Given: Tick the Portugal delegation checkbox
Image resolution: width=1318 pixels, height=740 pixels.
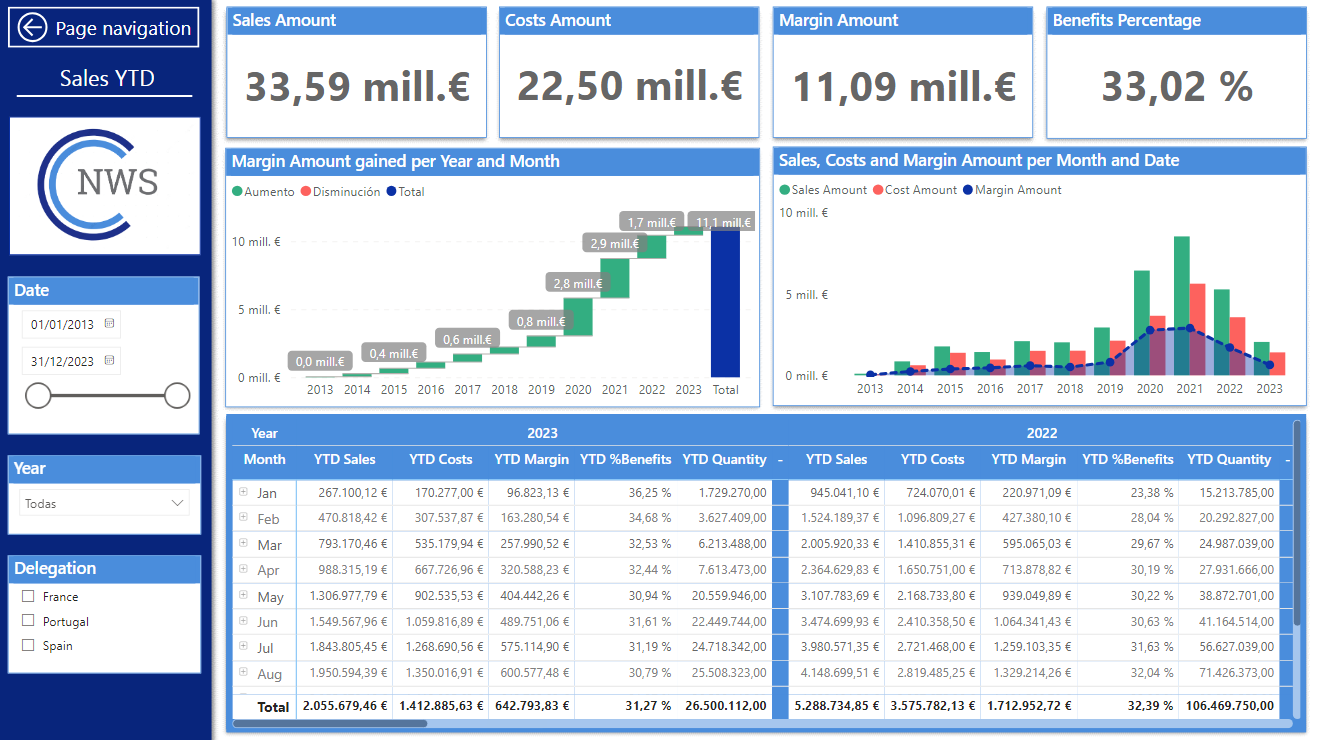Looking at the screenshot, I should point(28,621).
